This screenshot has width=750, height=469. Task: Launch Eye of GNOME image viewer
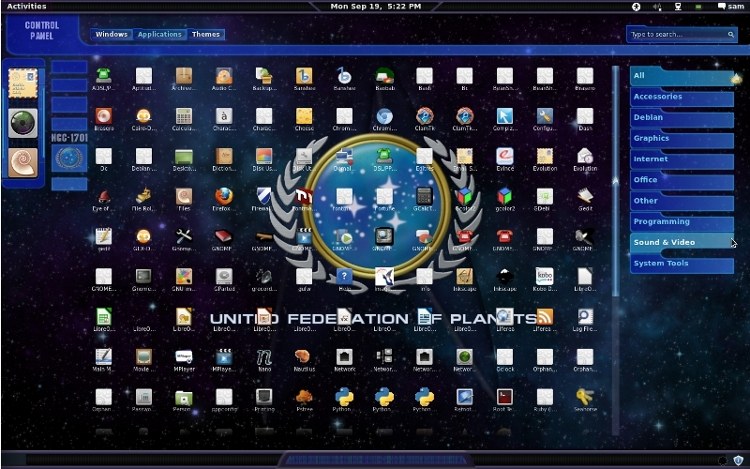(104, 196)
